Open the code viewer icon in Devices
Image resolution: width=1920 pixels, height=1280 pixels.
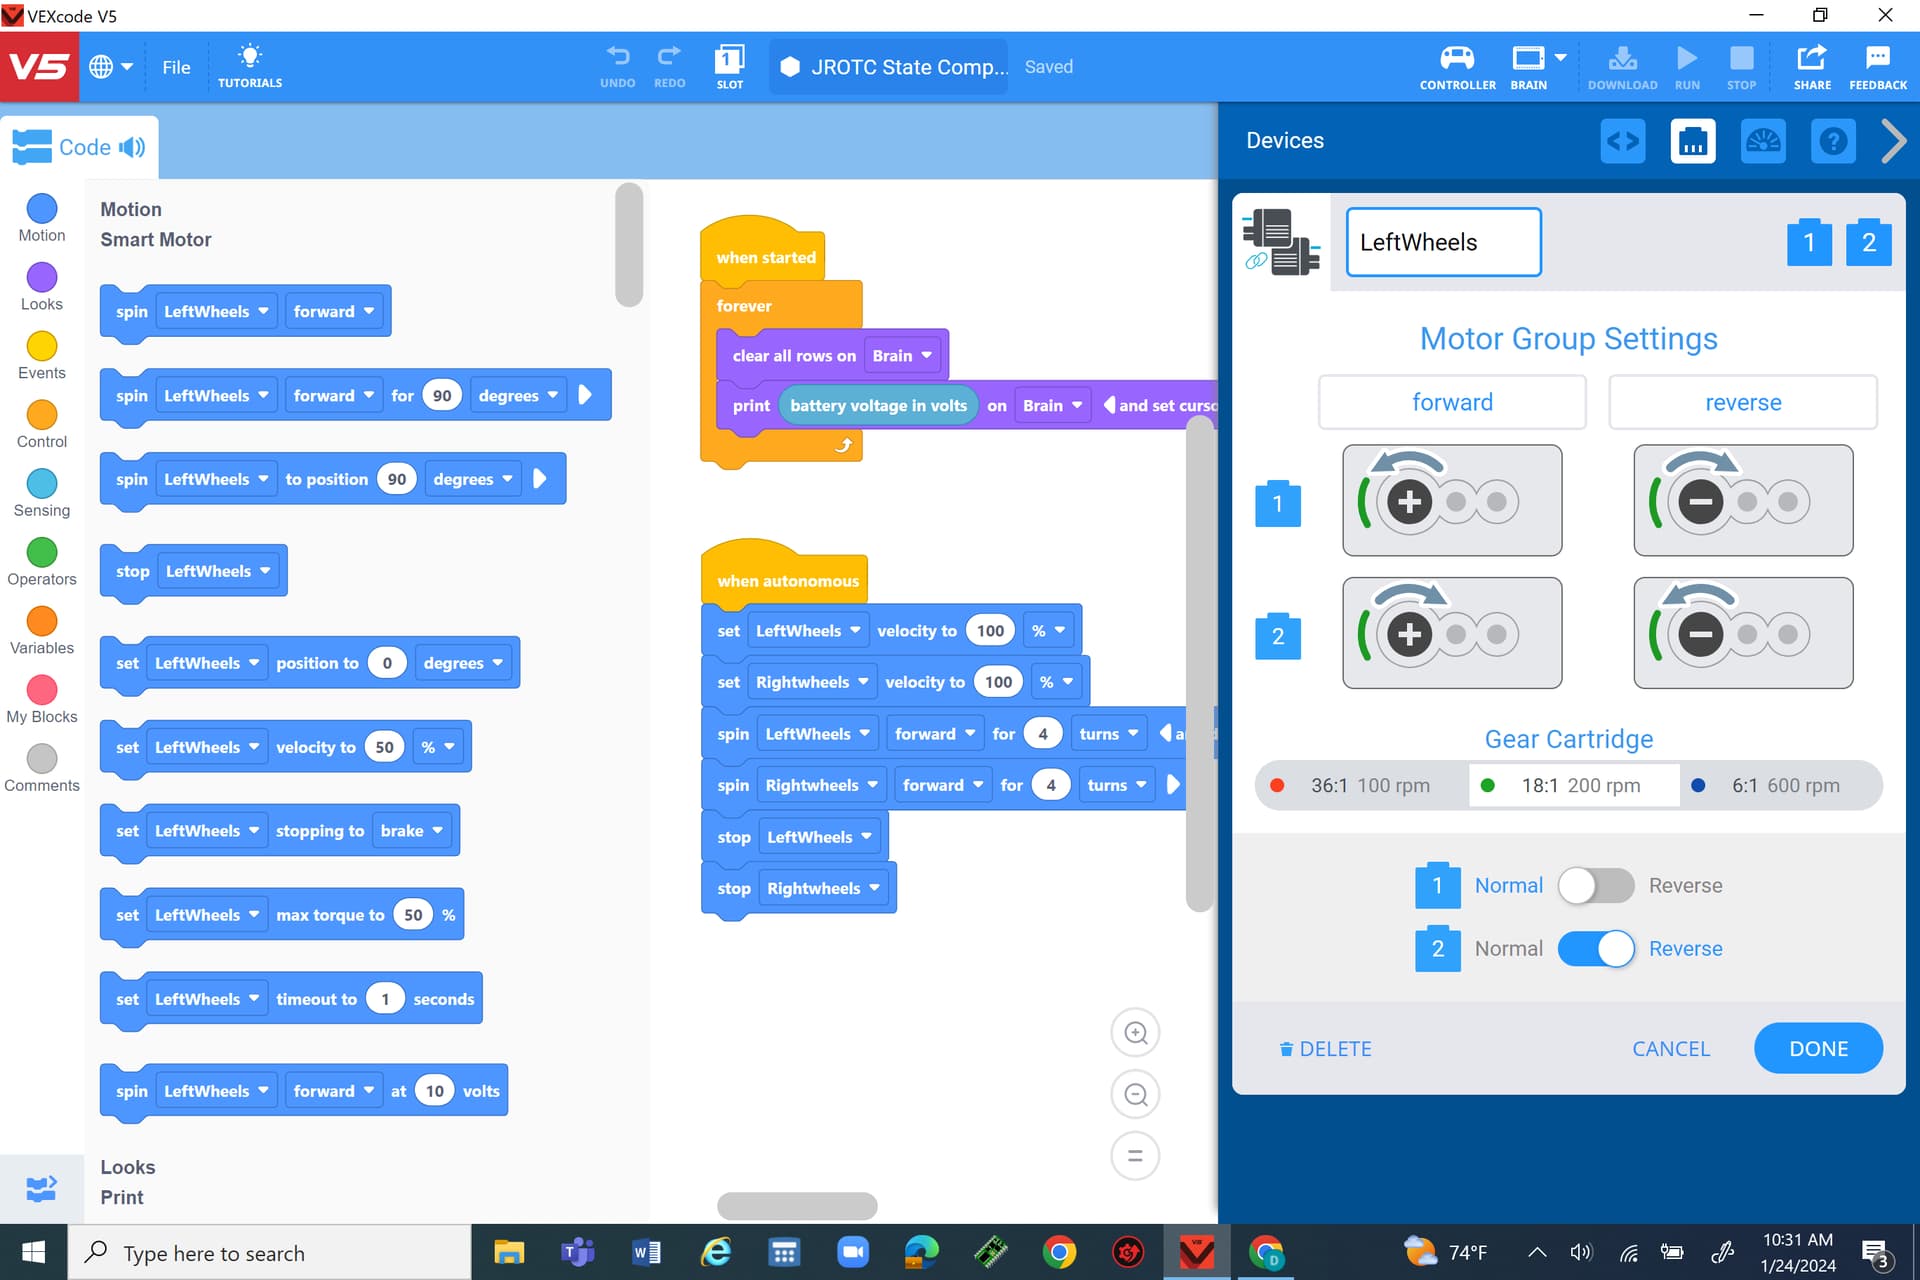coord(1622,141)
